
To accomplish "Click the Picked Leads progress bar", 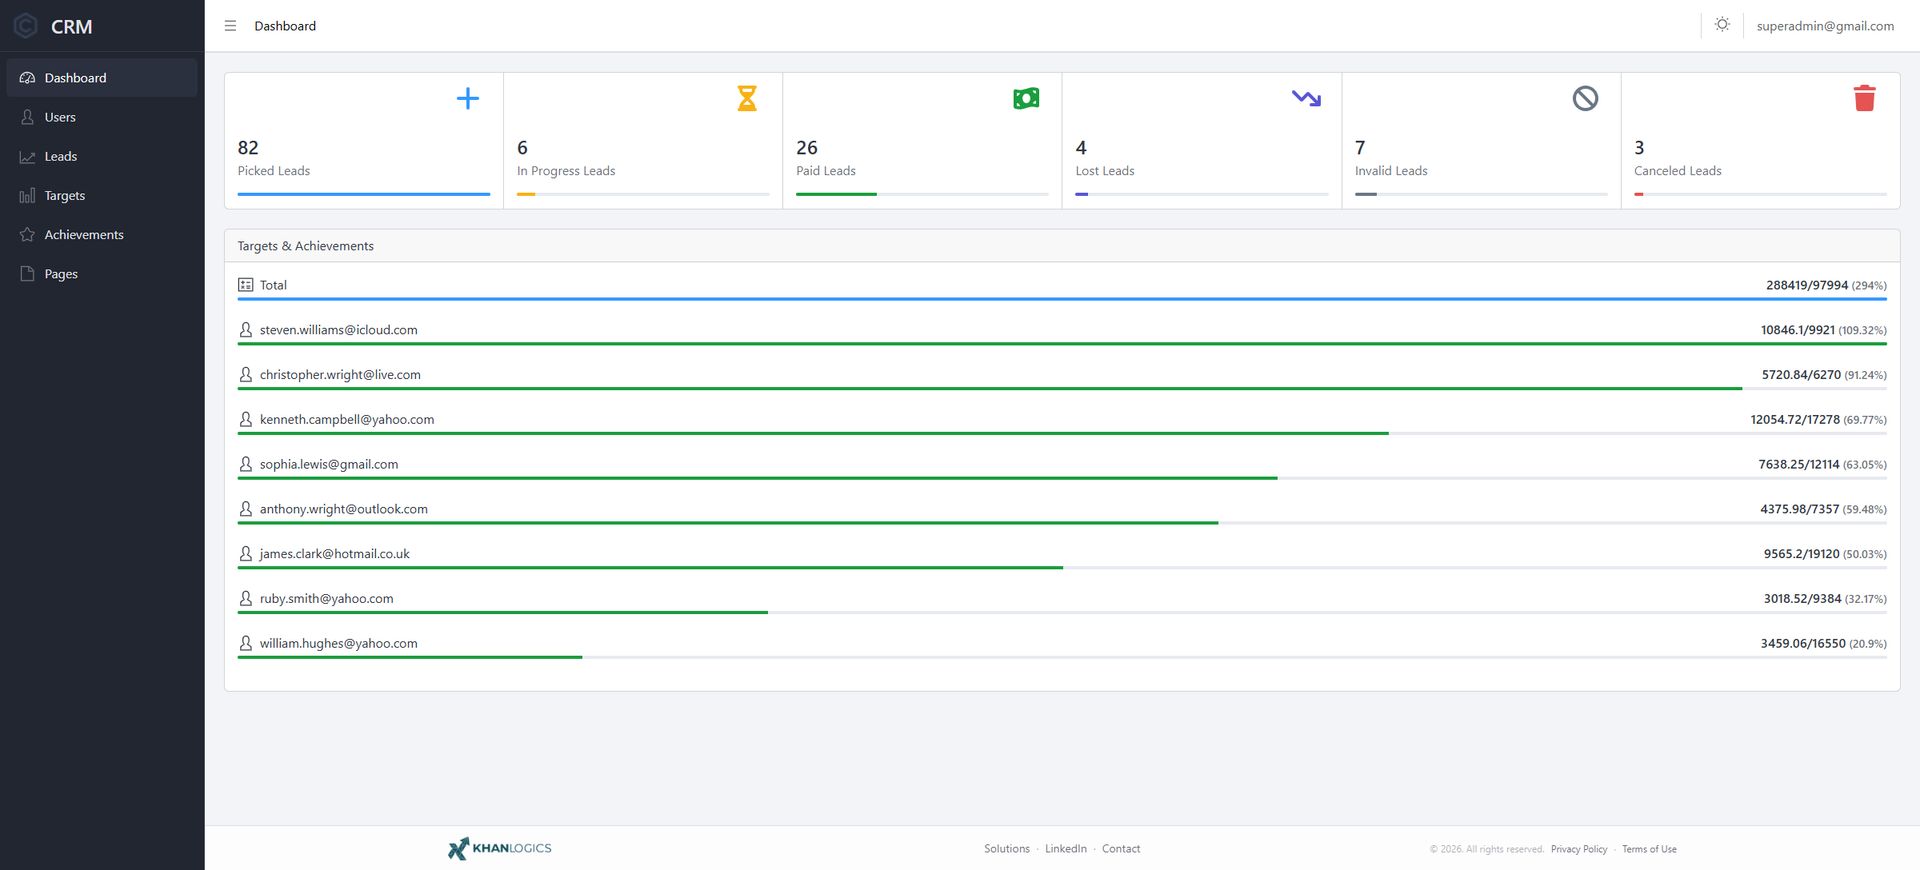I will pyautogui.click(x=364, y=194).
